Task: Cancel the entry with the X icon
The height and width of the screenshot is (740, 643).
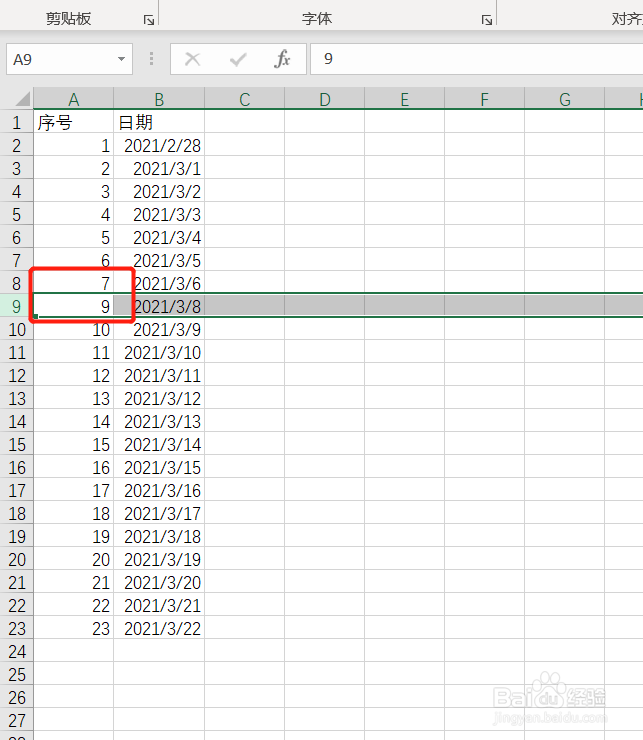Action: pyautogui.click(x=193, y=59)
